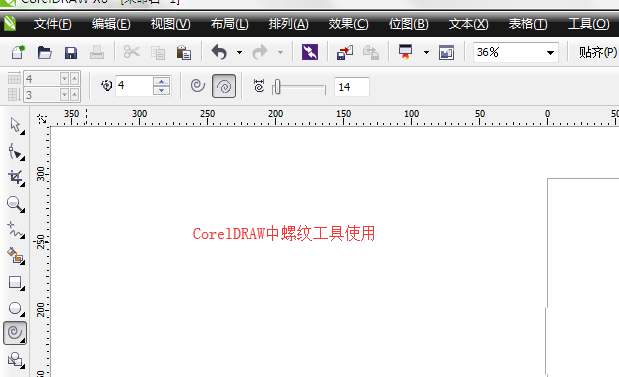The width and height of the screenshot is (619, 377).
Task: Save the document with the floppy disk icon
Action: coord(71,53)
